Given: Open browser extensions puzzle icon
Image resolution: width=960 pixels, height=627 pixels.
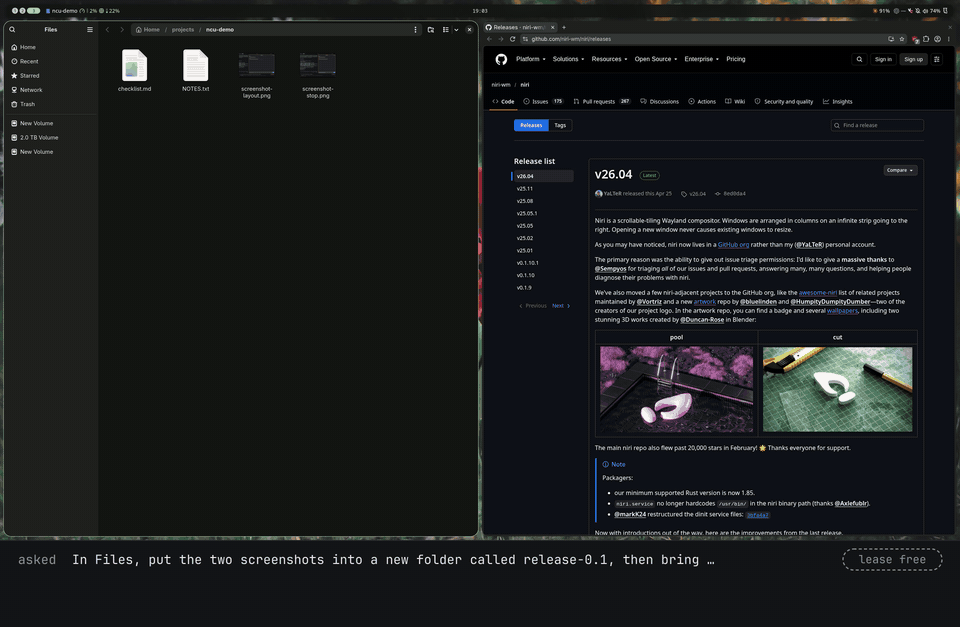Looking at the screenshot, I should [926, 39].
